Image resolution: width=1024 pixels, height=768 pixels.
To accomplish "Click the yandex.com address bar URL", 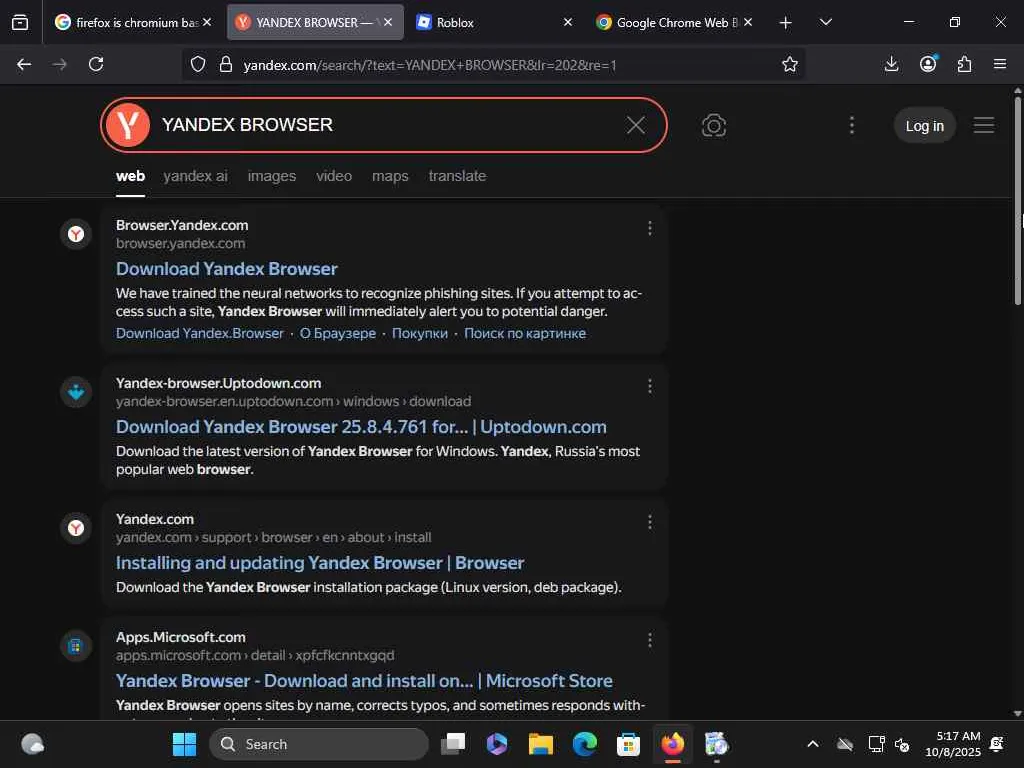I will click(430, 65).
